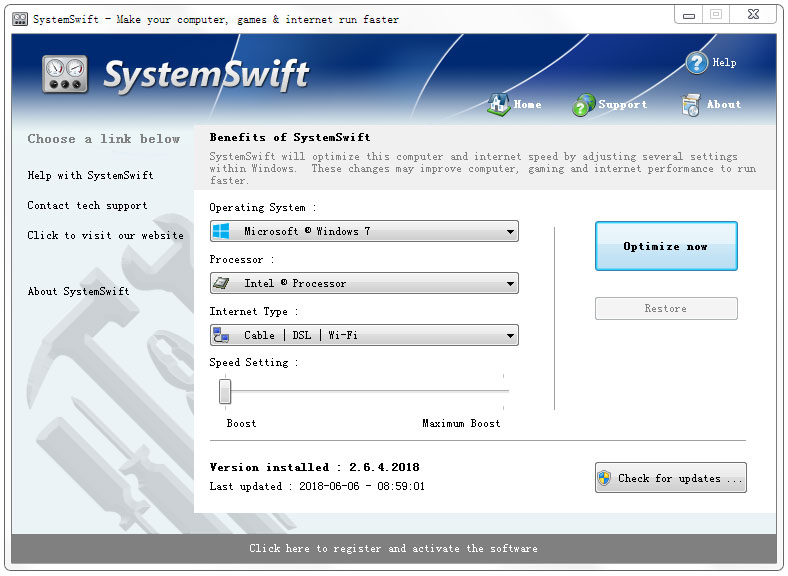Image resolution: width=788 pixels, height=576 pixels.
Task: Click the Version installed 2.6.4.2018 text
Action: pyautogui.click(x=315, y=467)
